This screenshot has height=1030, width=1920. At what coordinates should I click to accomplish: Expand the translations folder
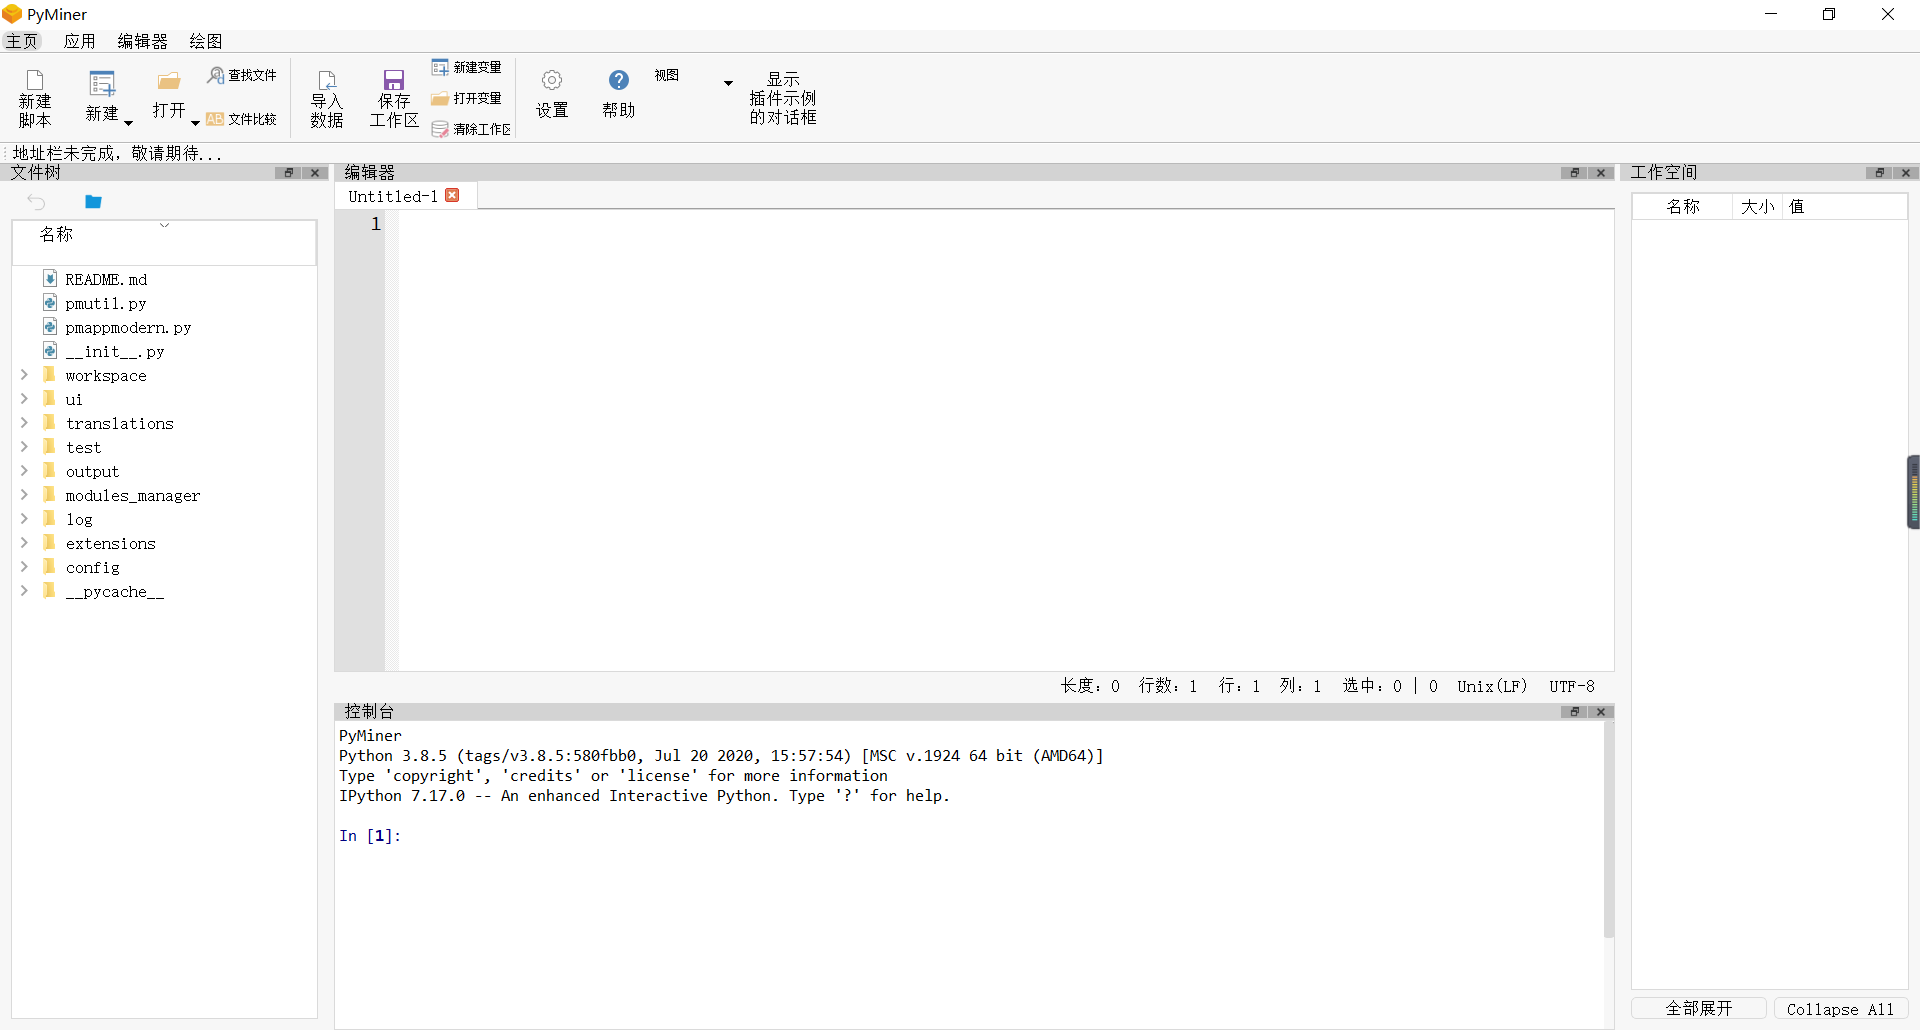pyautogui.click(x=24, y=423)
